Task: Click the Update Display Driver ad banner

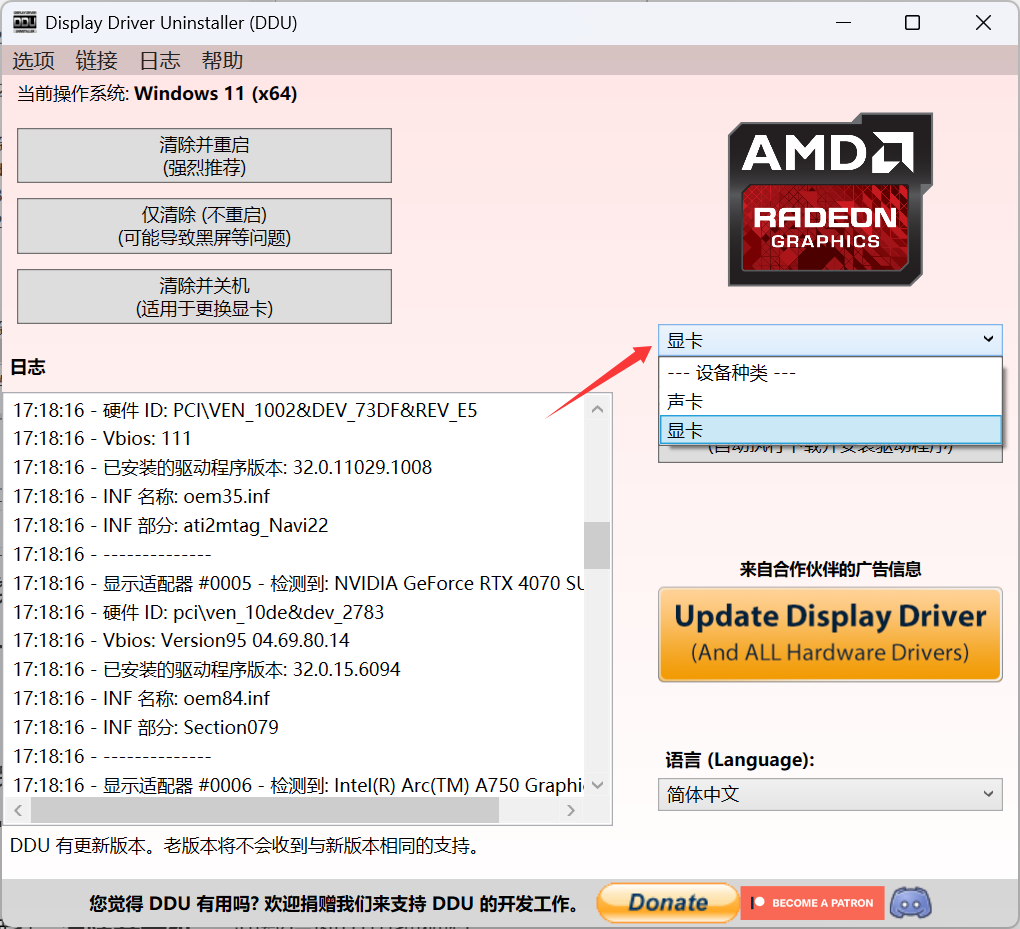Action: [830, 634]
